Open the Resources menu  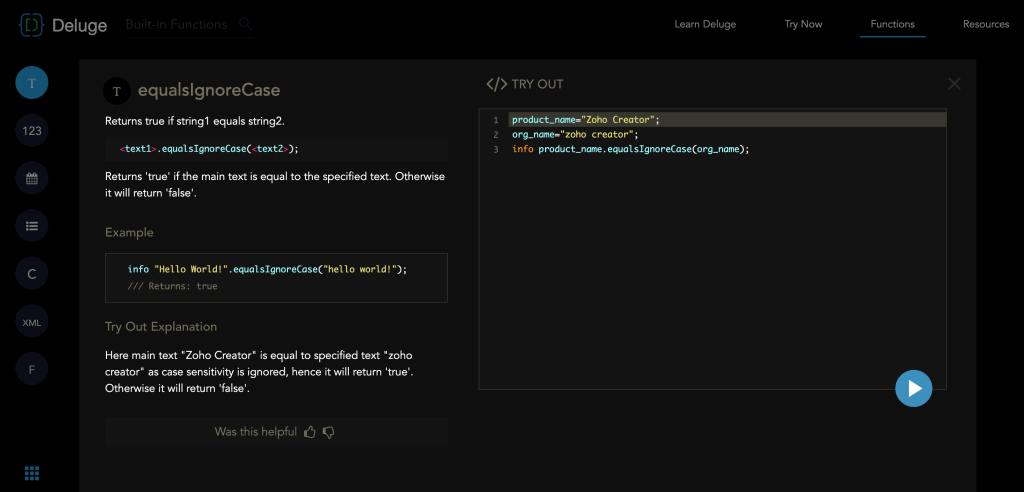click(x=985, y=24)
